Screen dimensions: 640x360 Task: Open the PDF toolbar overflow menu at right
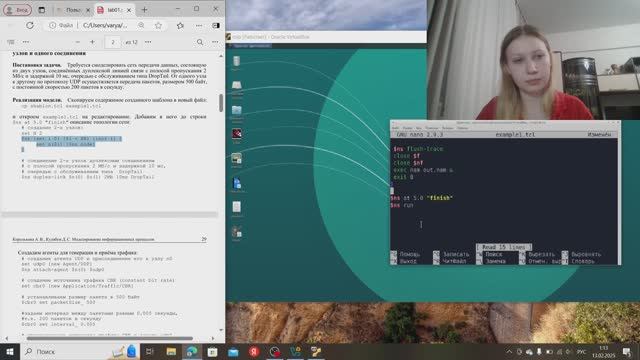[x=215, y=42]
